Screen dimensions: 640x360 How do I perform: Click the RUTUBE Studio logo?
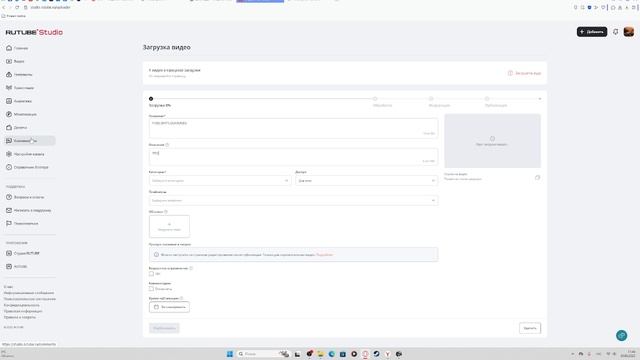point(34,32)
